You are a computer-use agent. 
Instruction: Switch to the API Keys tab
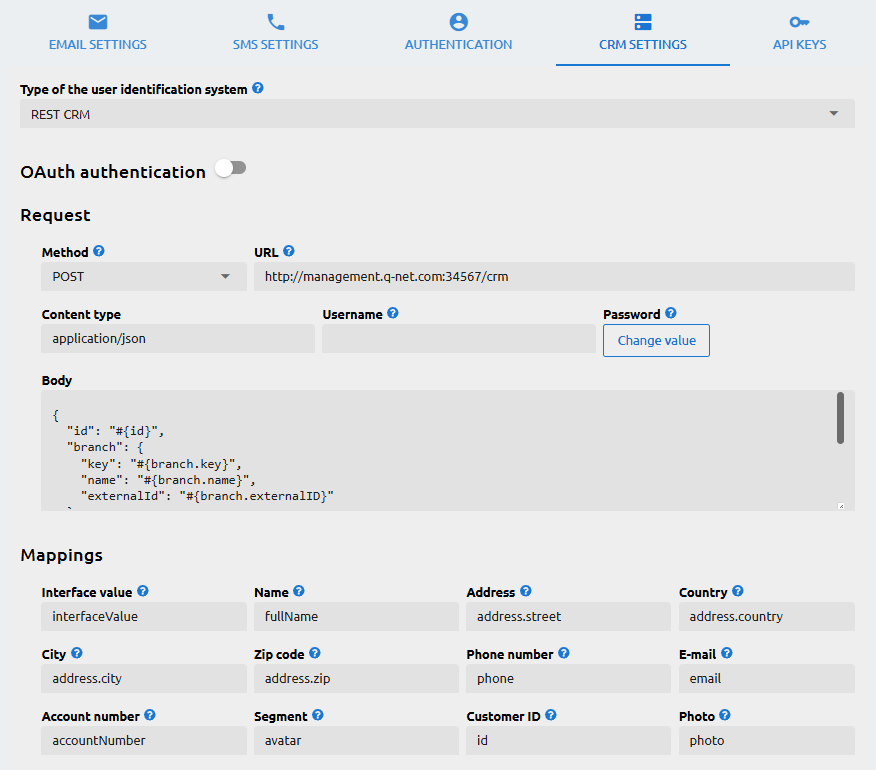click(x=799, y=44)
